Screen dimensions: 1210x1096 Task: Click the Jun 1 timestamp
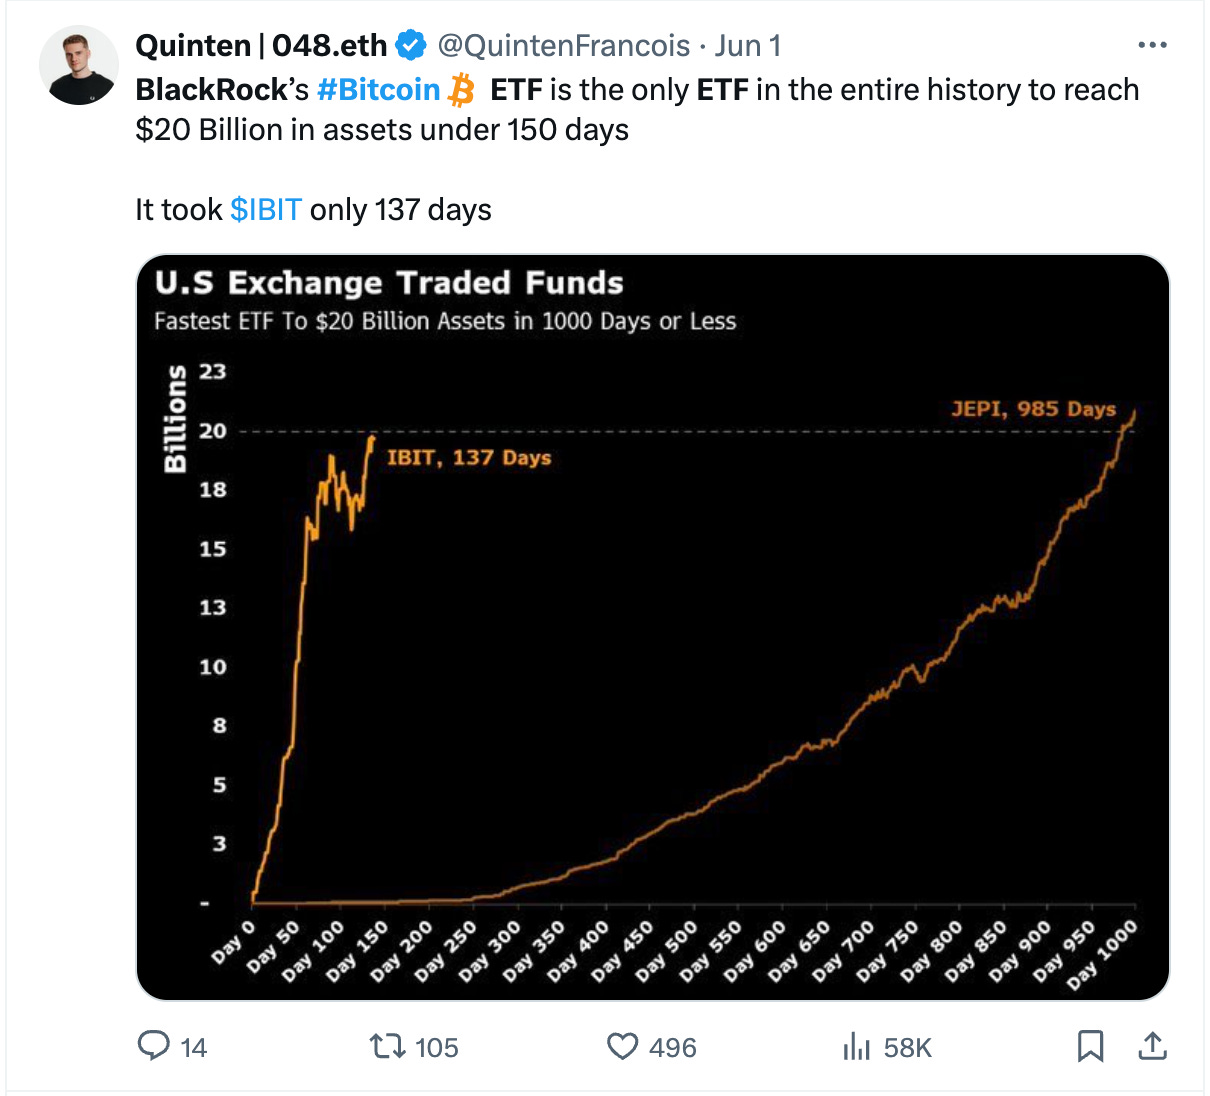[x=748, y=45]
